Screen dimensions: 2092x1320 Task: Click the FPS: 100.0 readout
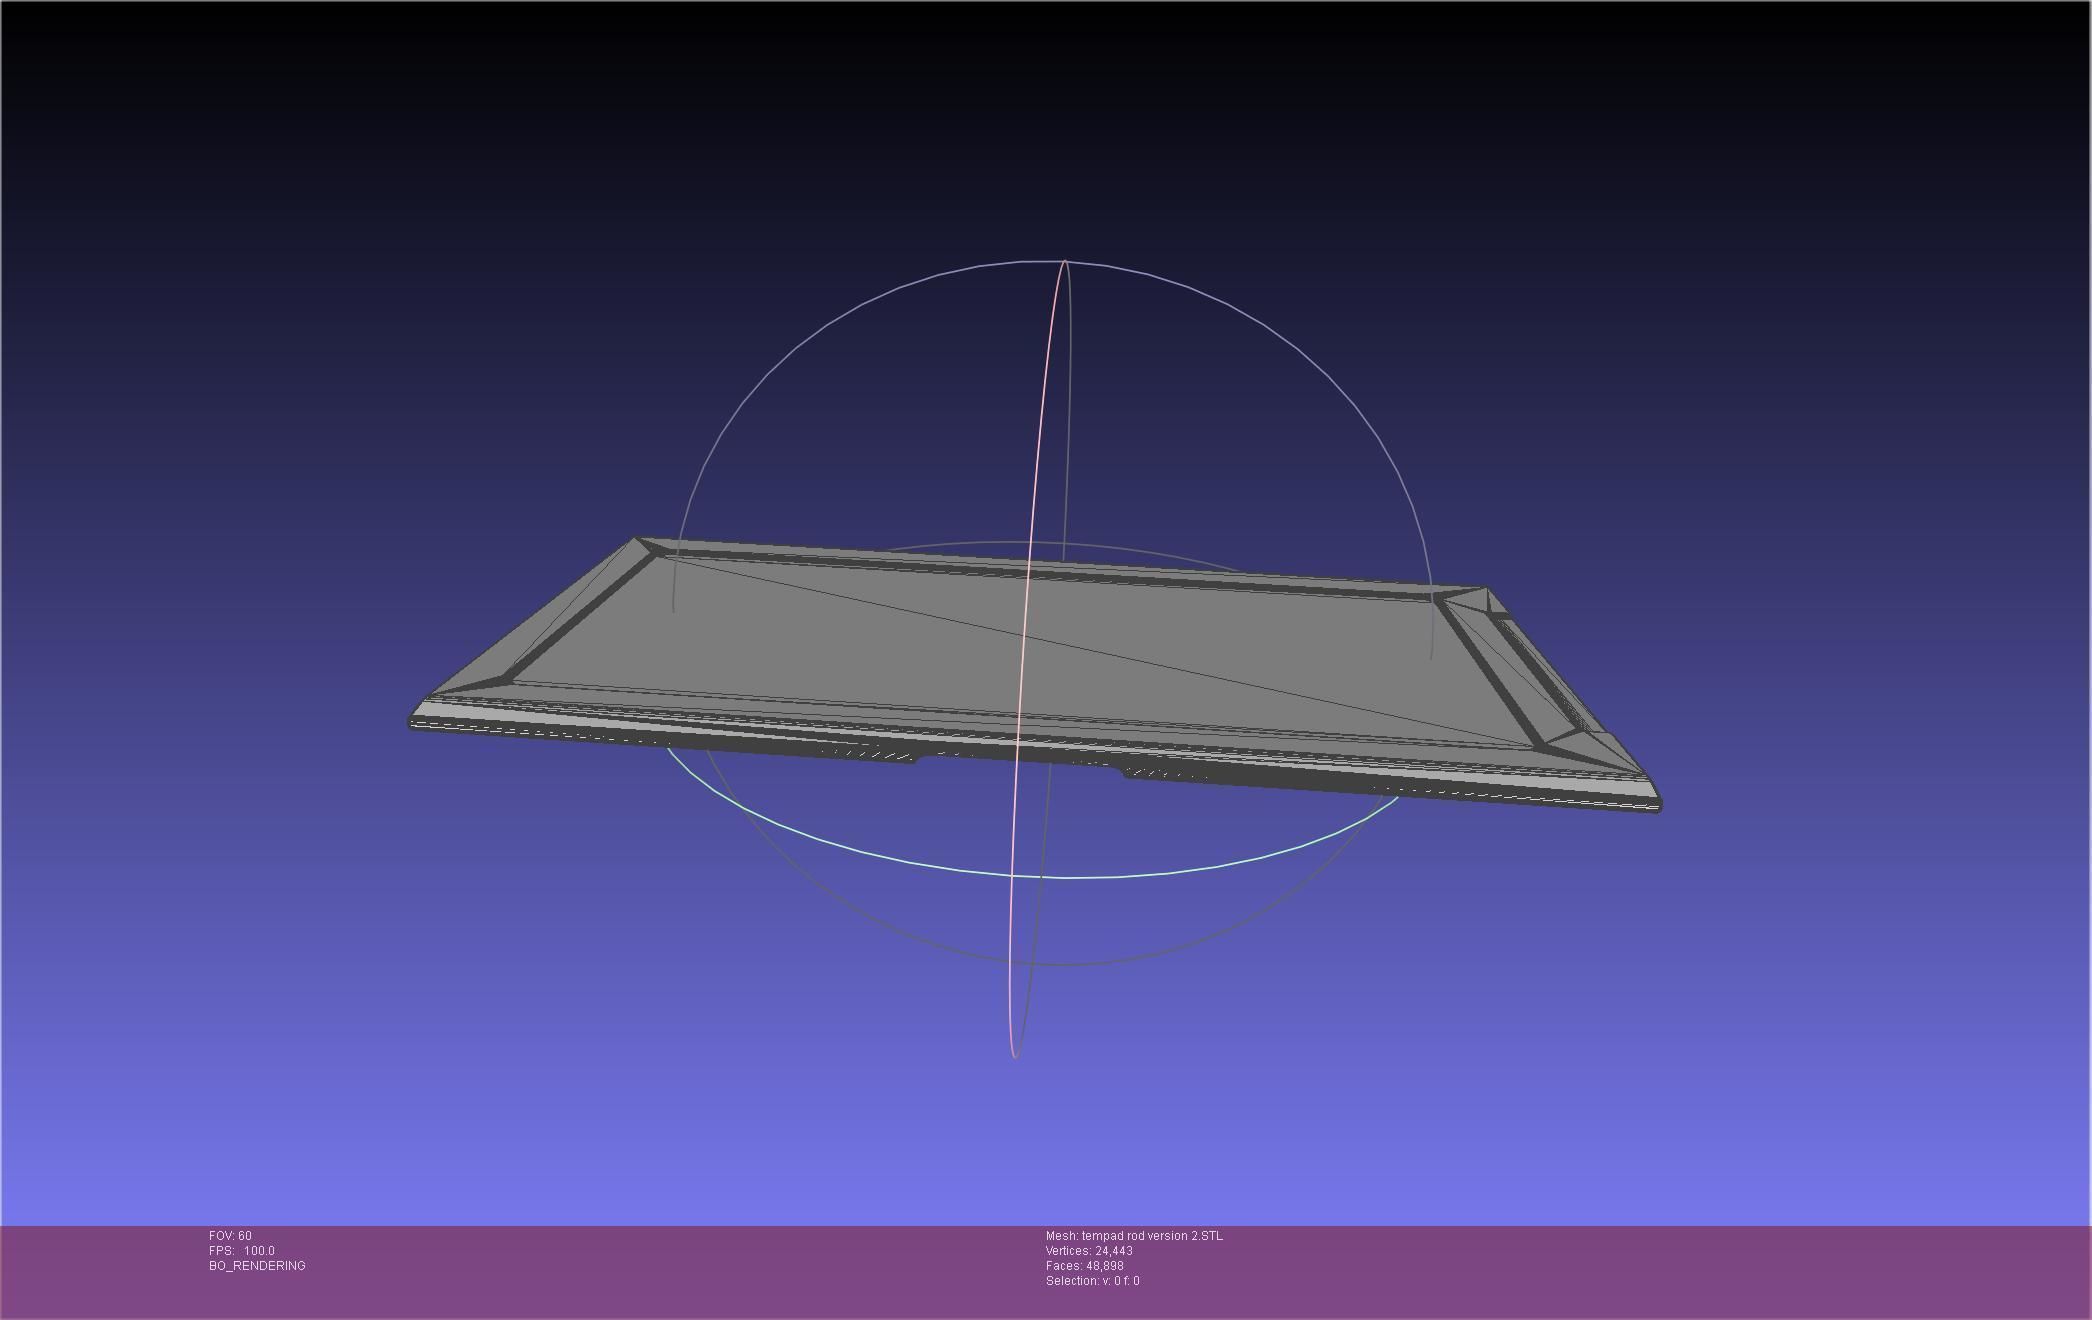(242, 1251)
